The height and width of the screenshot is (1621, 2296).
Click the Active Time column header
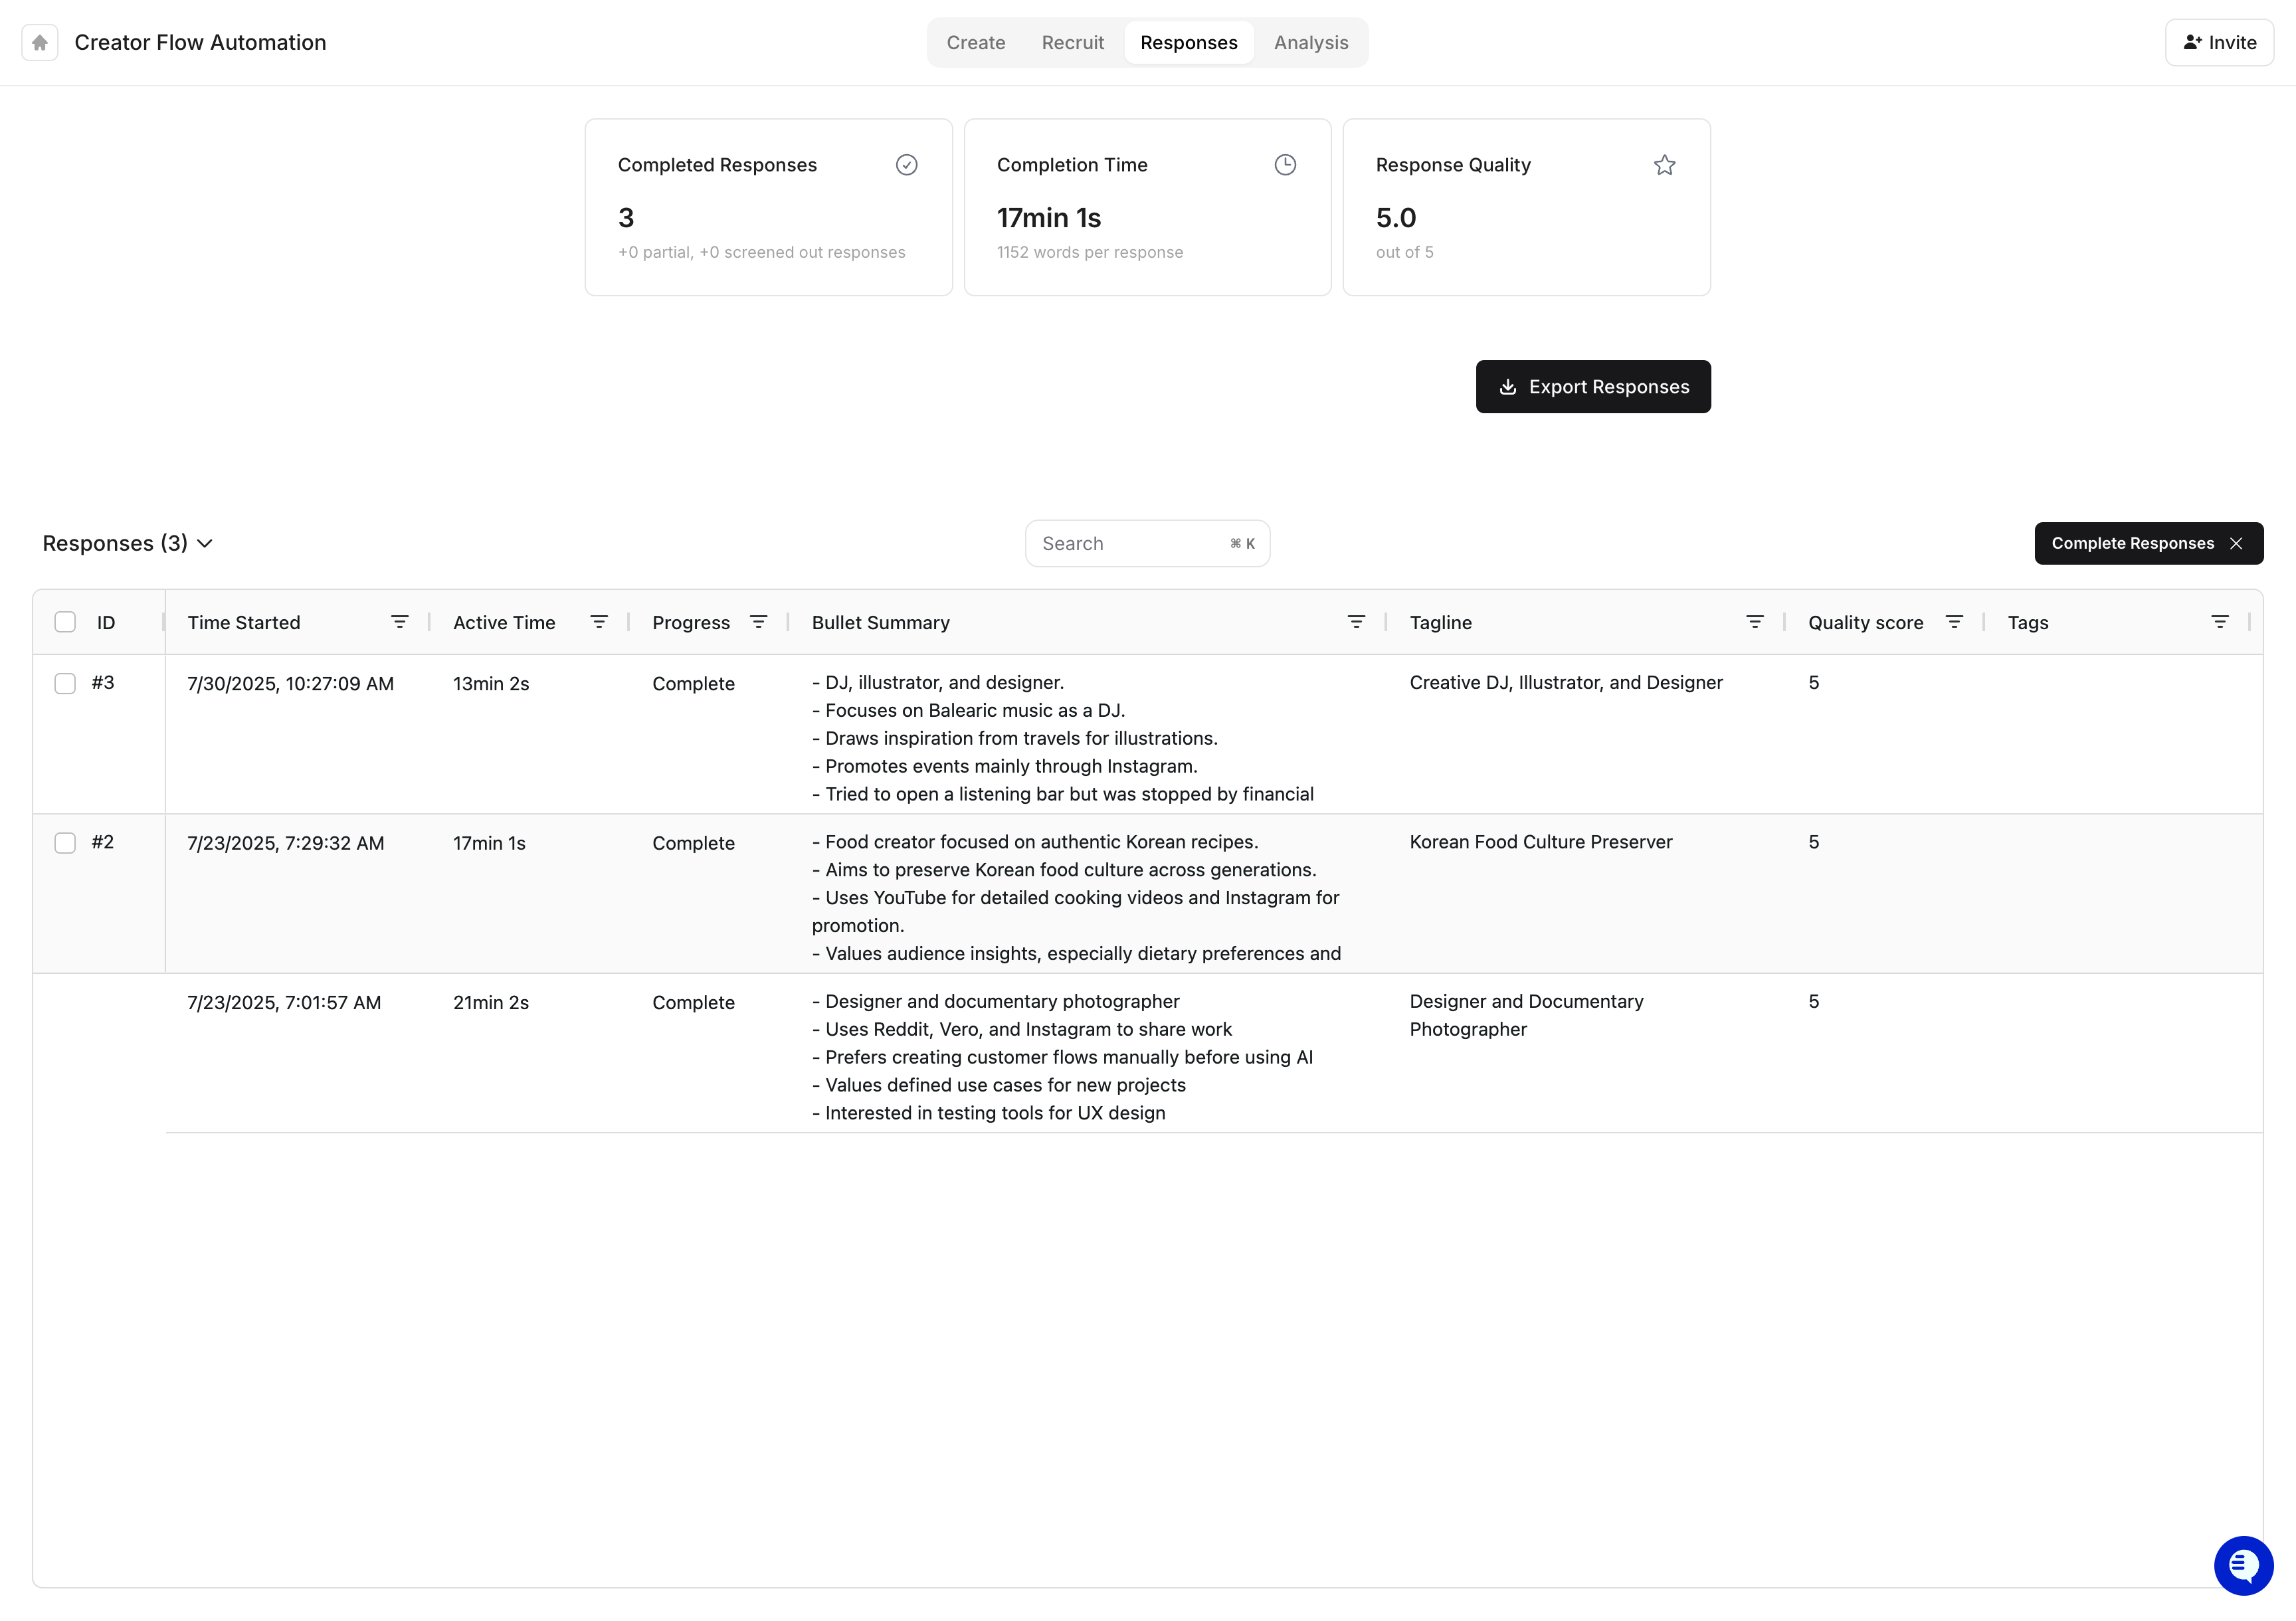click(504, 622)
